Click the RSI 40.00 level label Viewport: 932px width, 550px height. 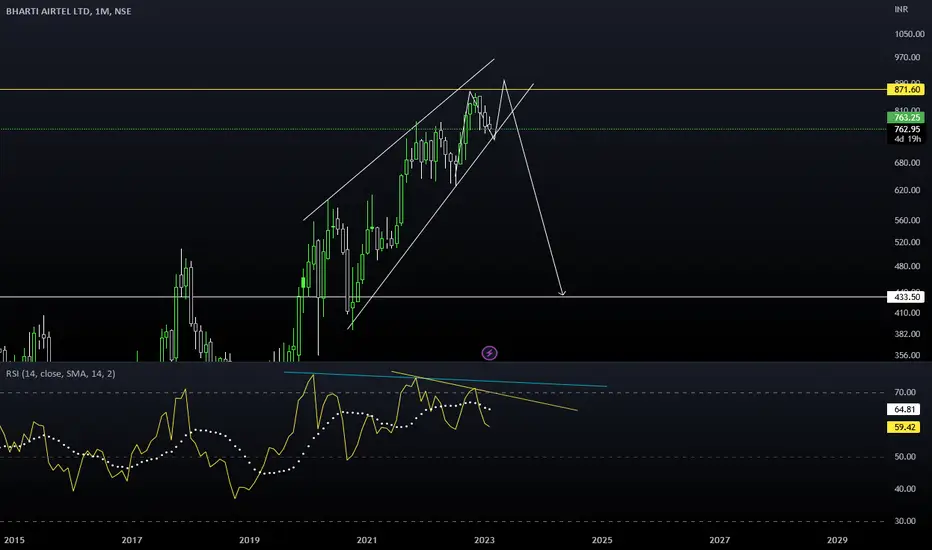click(905, 489)
